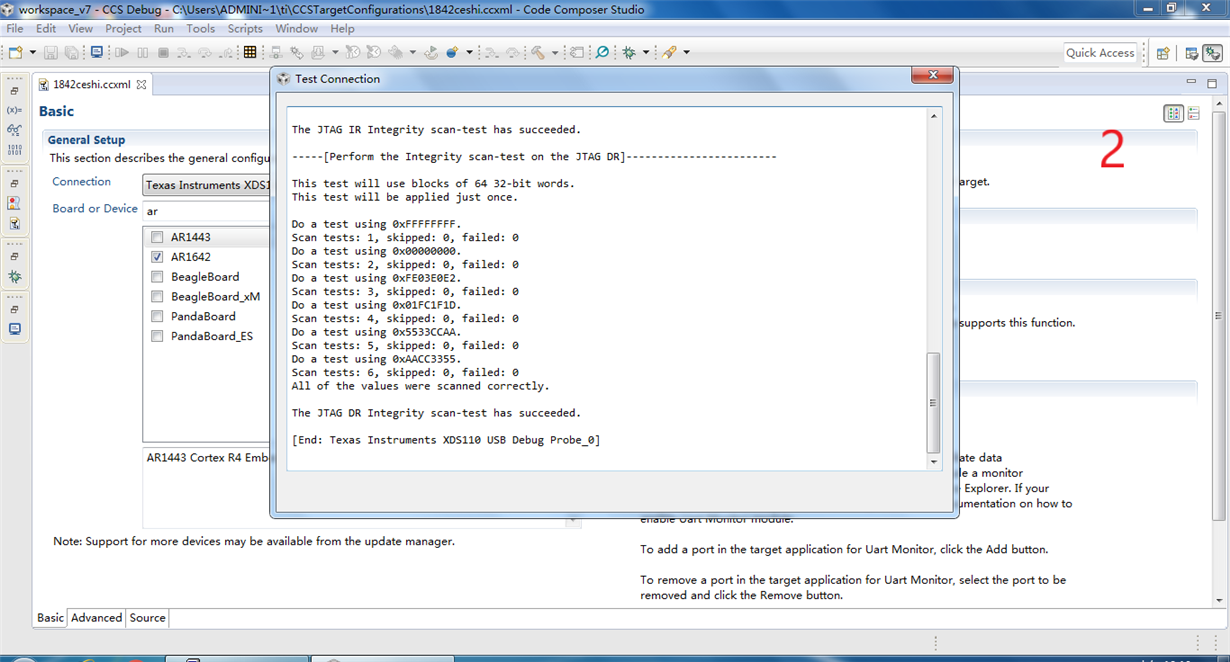Click the Terminate stop icon in toolbar
This screenshot has height=662, width=1230.
pos(162,52)
